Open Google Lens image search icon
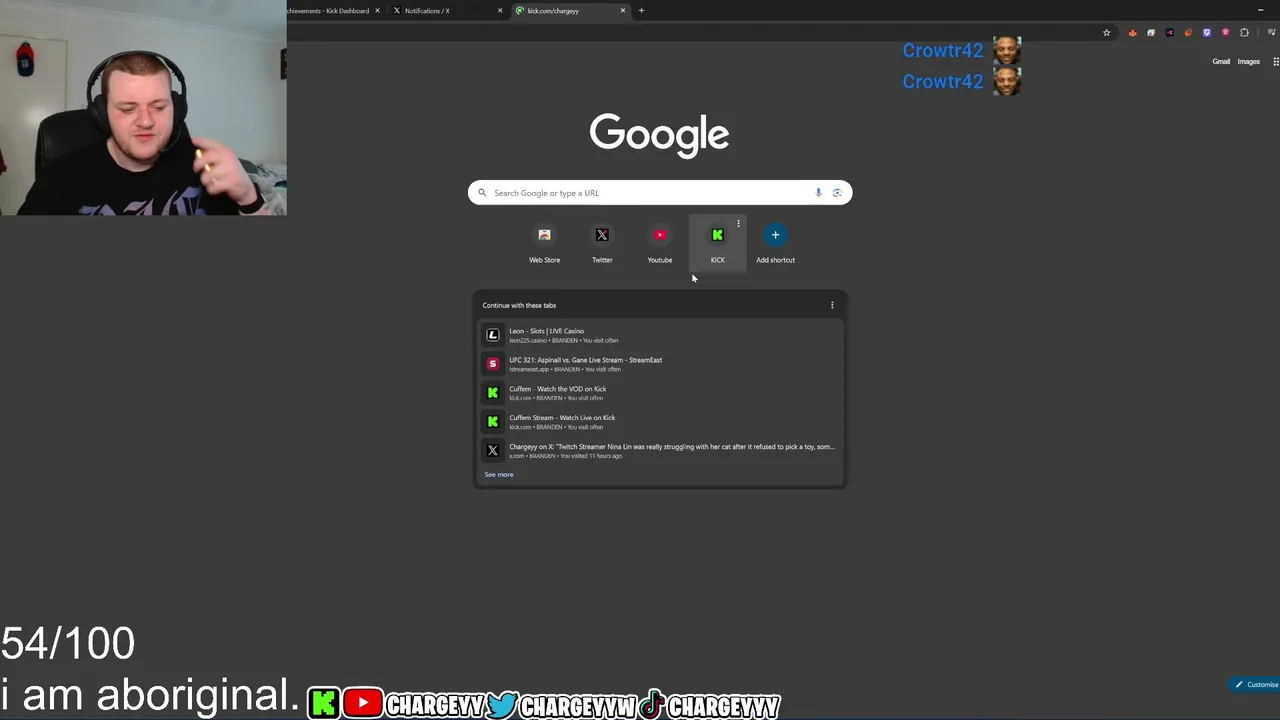This screenshot has height=720, width=1280. click(837, 193)
